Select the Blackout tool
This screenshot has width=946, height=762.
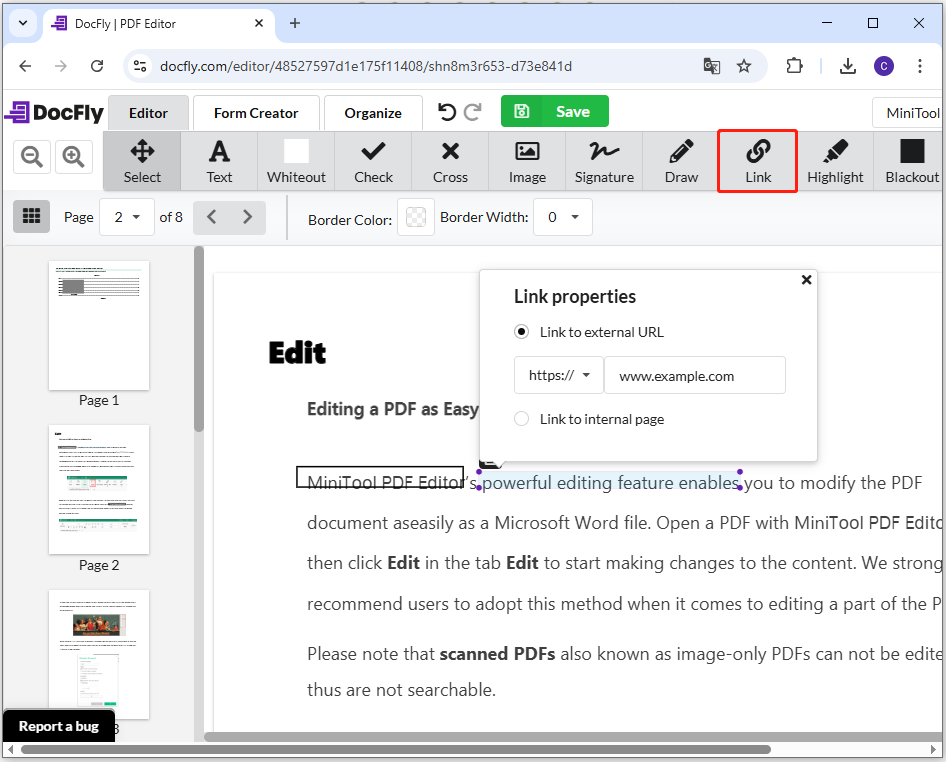[911, 161]
